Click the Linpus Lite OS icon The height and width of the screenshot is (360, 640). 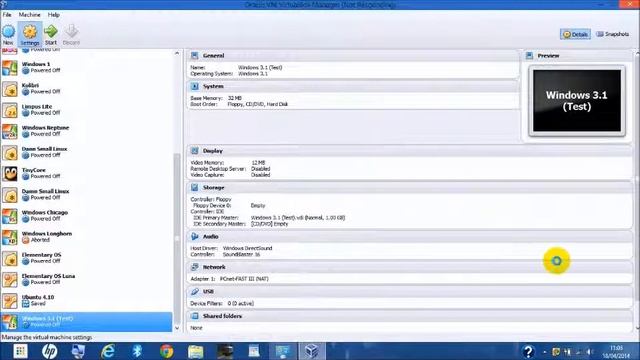tap(10, 110)
